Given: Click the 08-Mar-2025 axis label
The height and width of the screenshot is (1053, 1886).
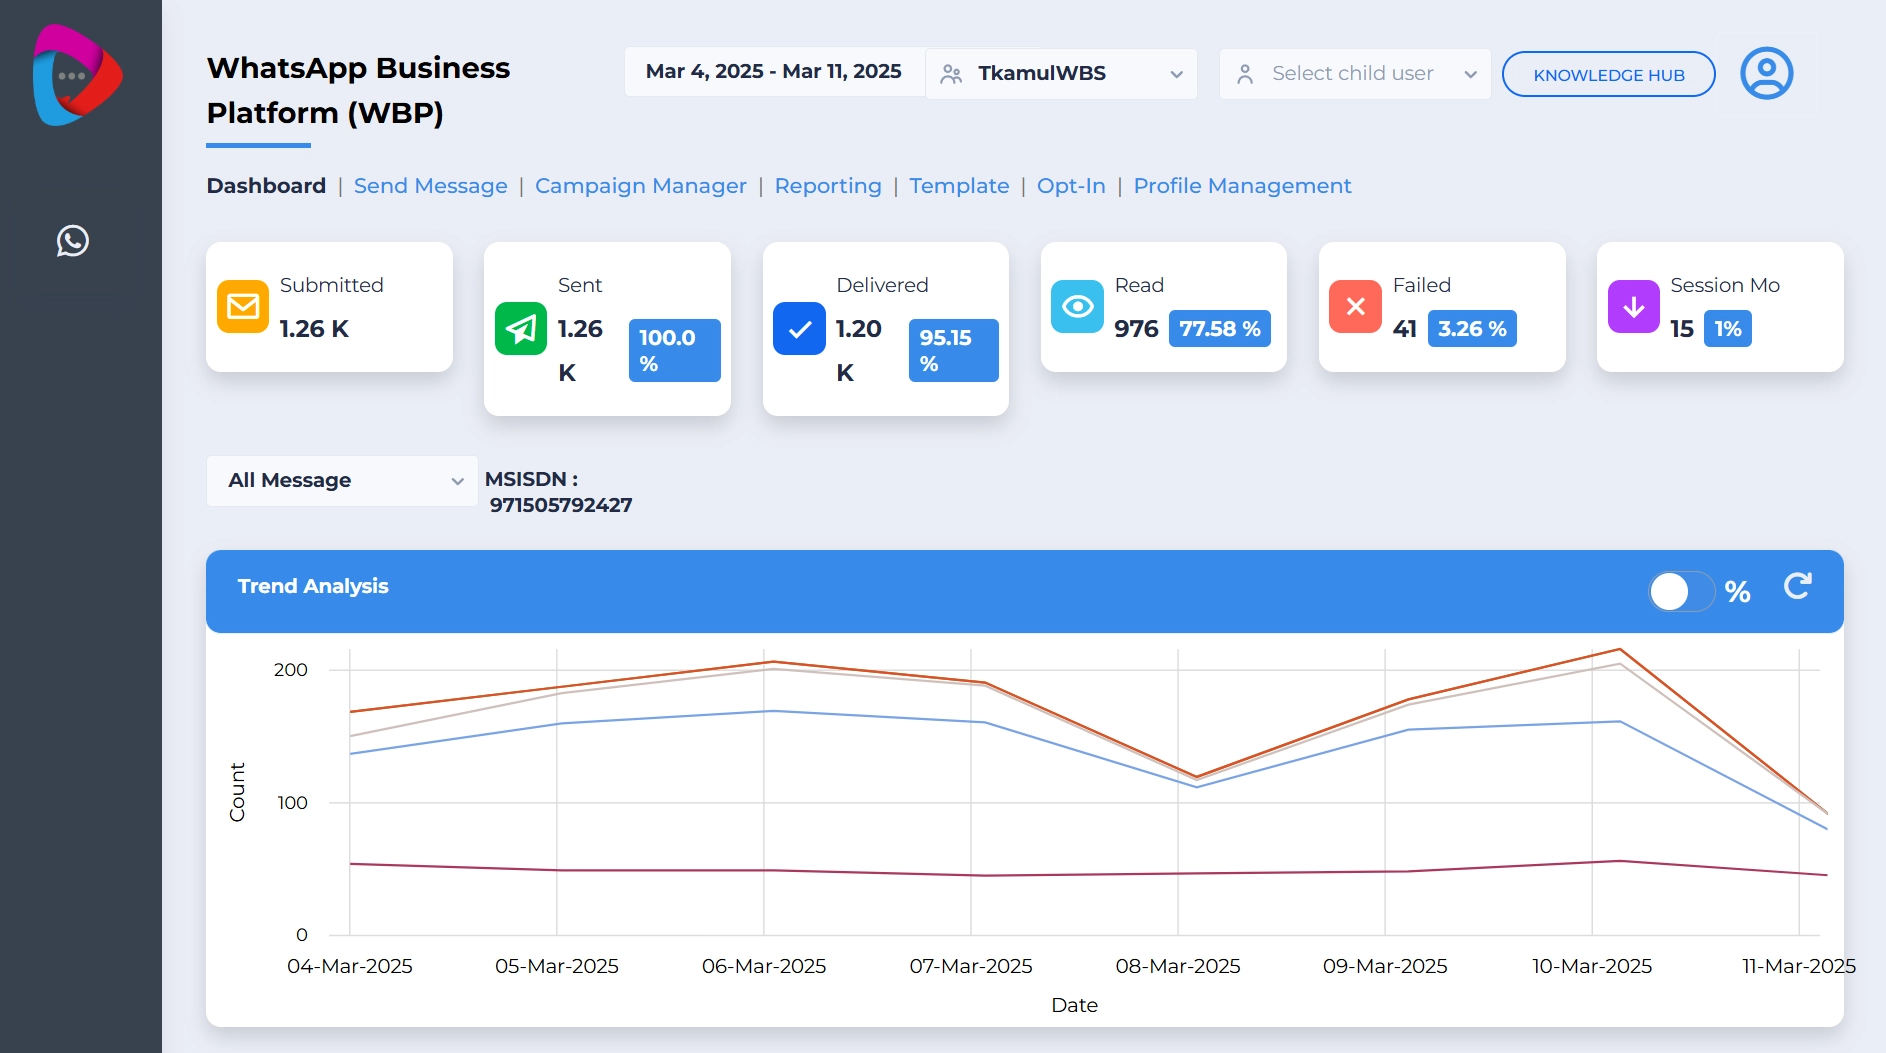Looking at the screenshot, I should pyautogui.click(x=1178, y=966).
